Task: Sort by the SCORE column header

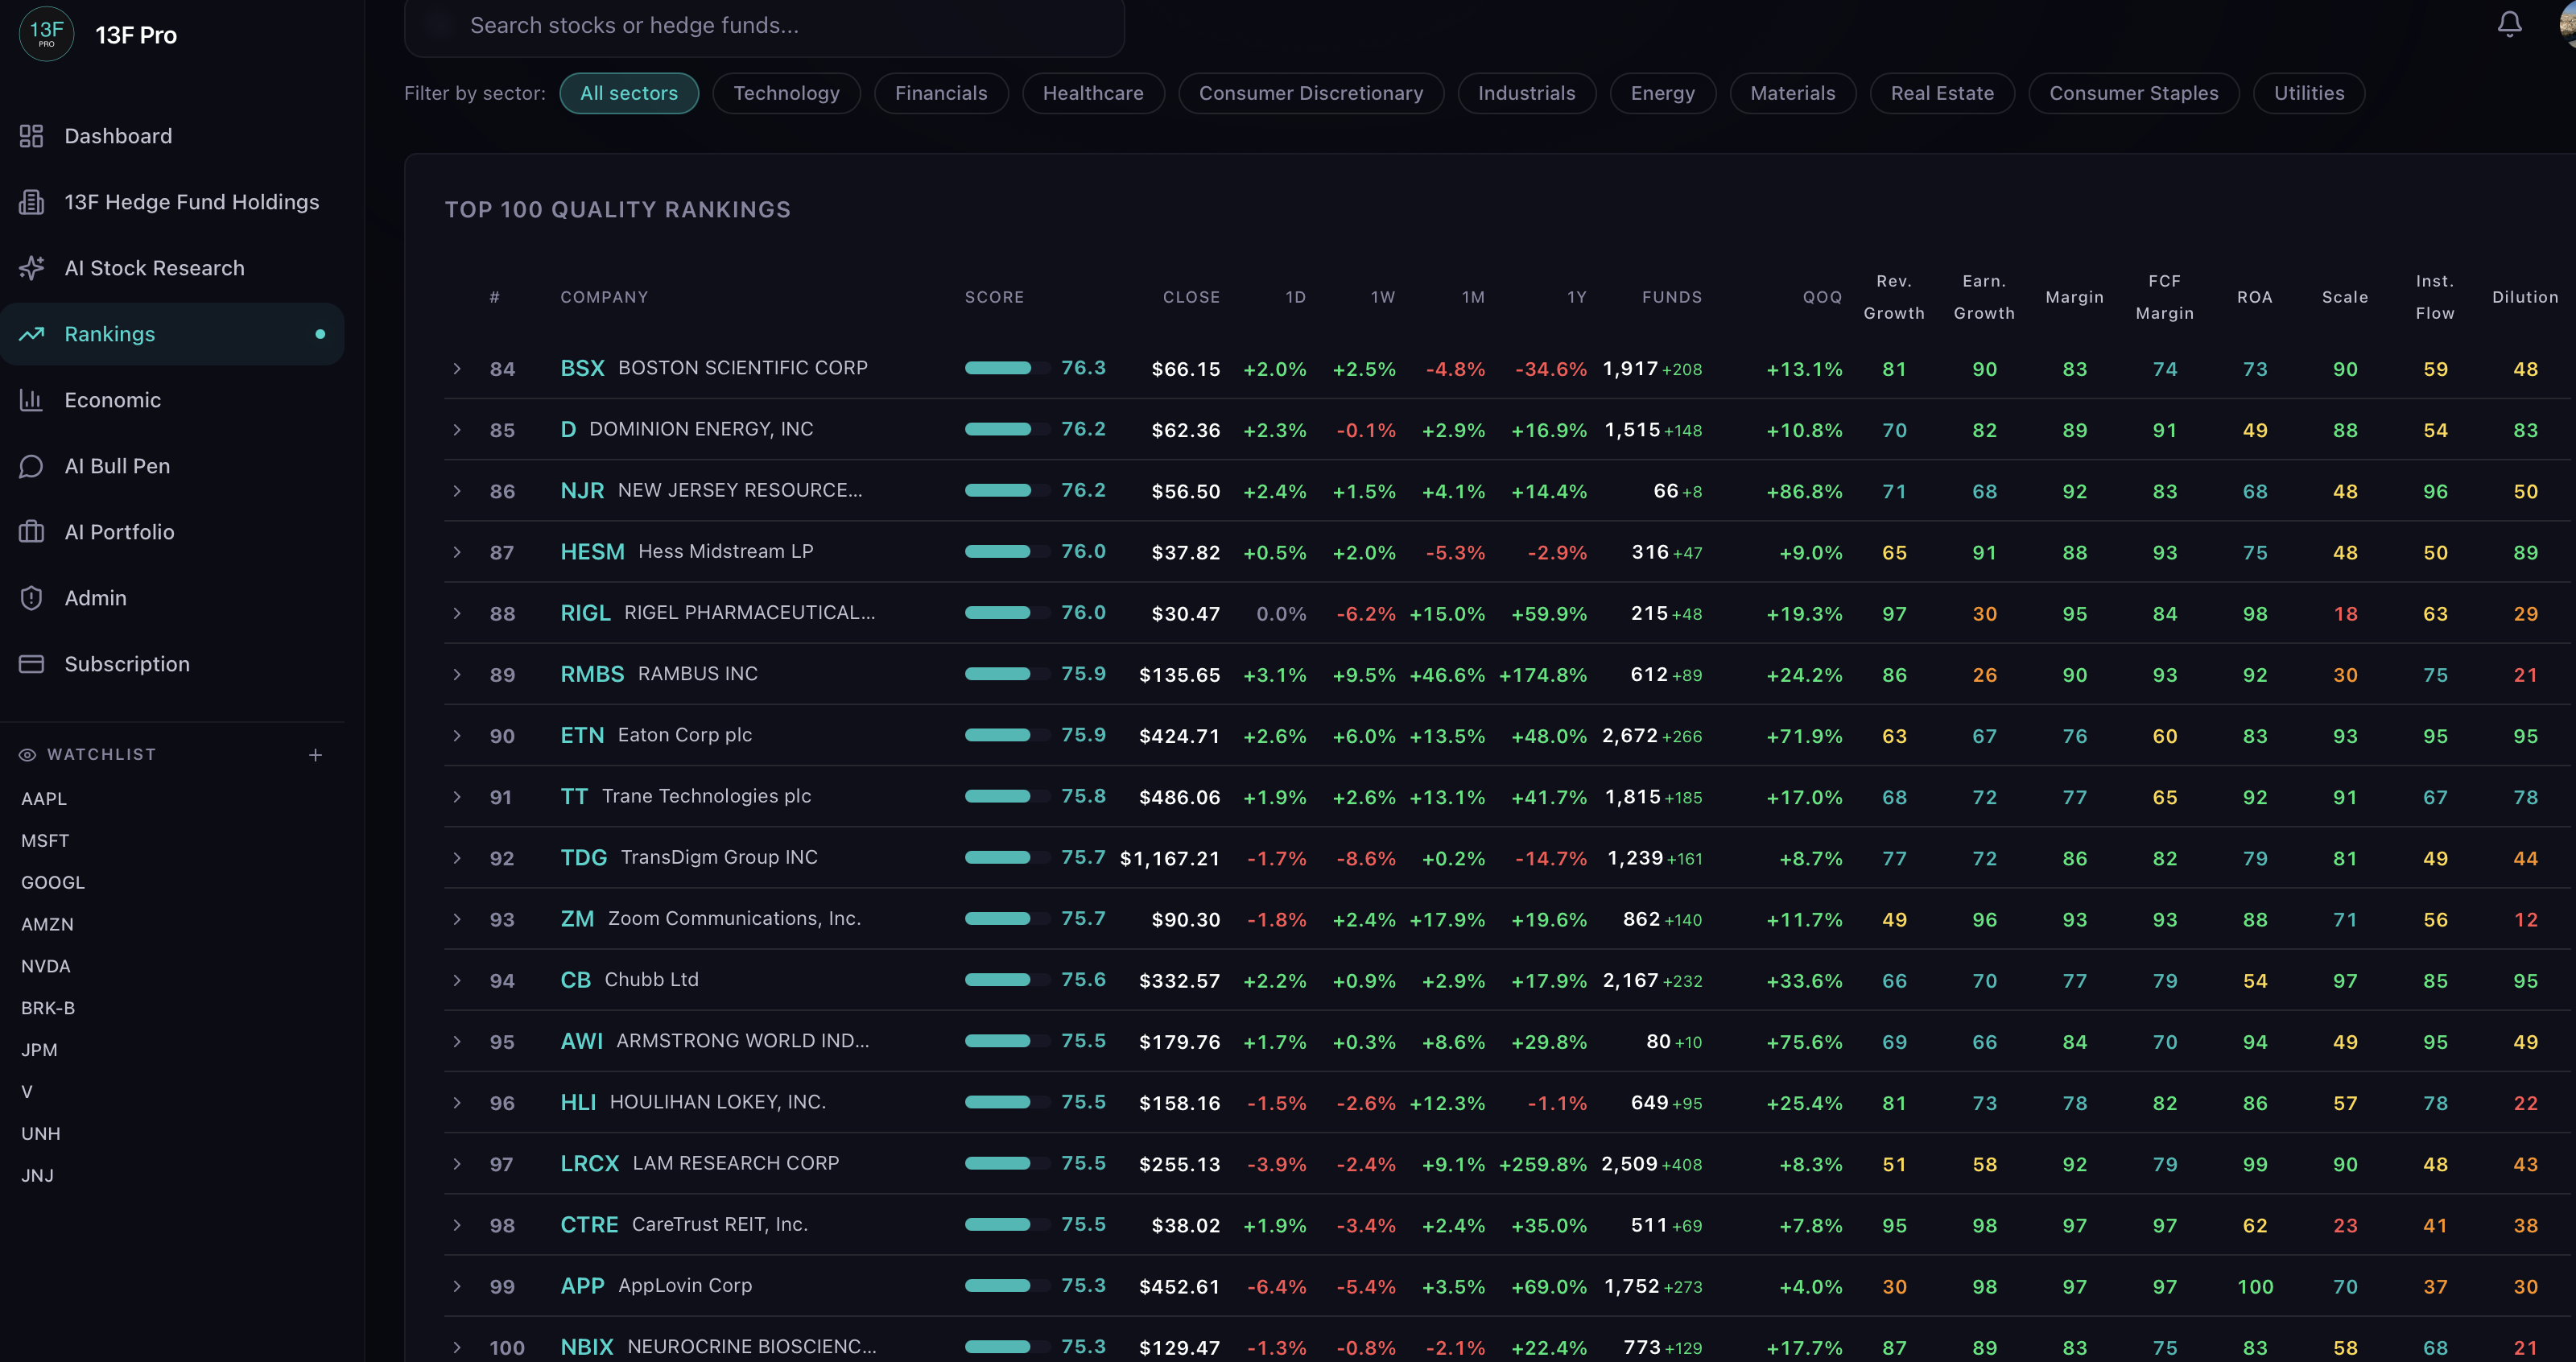Action: click(x=994, y=297)
